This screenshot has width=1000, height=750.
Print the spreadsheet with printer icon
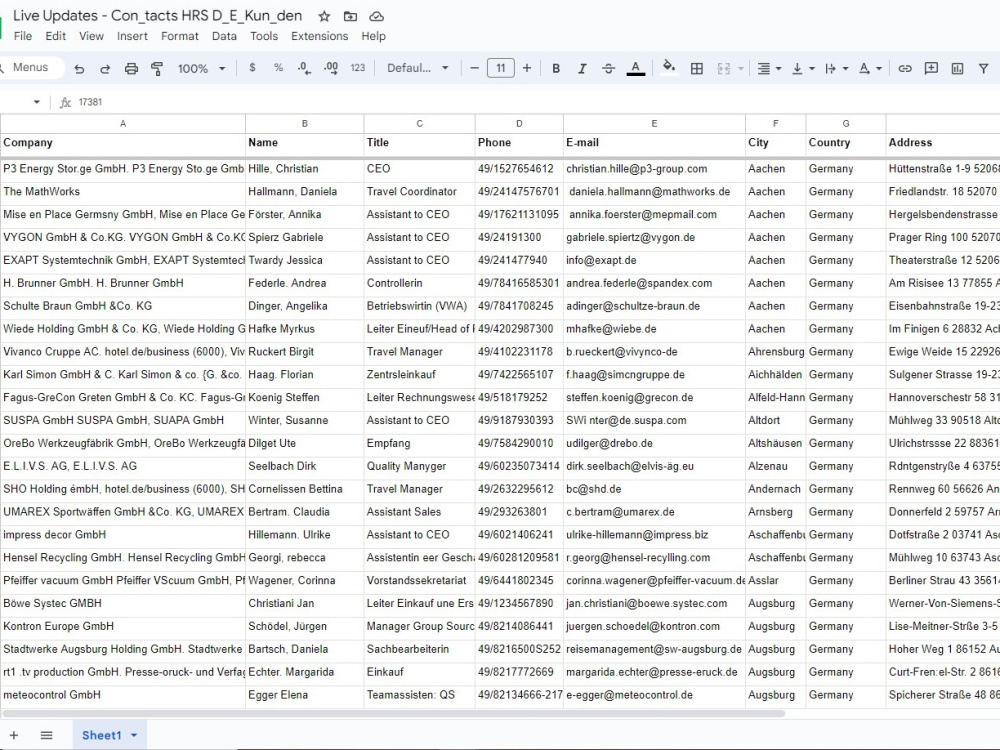(131, 68)
